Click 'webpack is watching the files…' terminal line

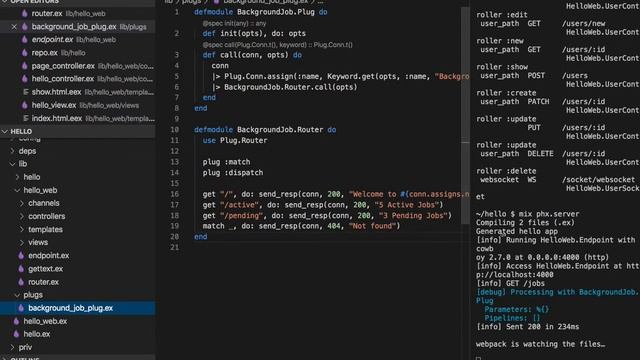tap(540, 344)
